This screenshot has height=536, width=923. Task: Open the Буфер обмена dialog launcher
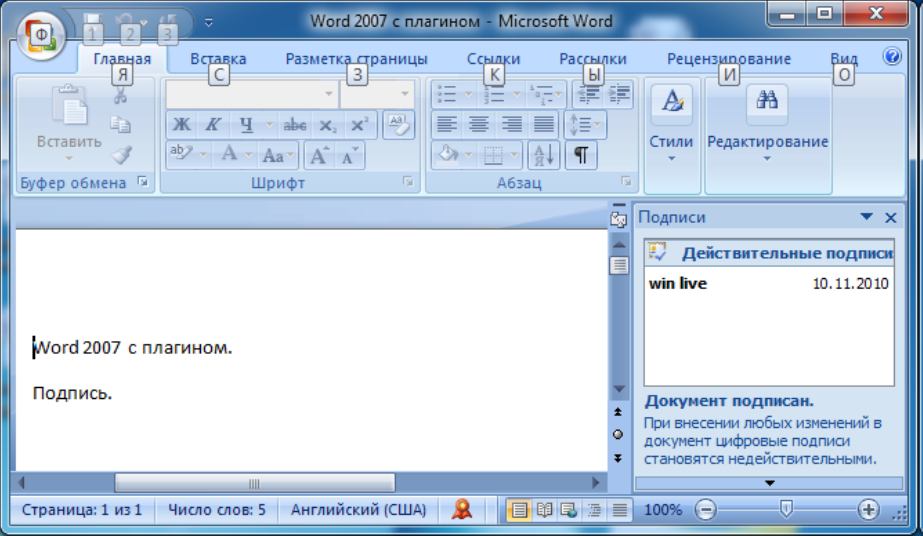pyautogui.click(x=142, y=182)
